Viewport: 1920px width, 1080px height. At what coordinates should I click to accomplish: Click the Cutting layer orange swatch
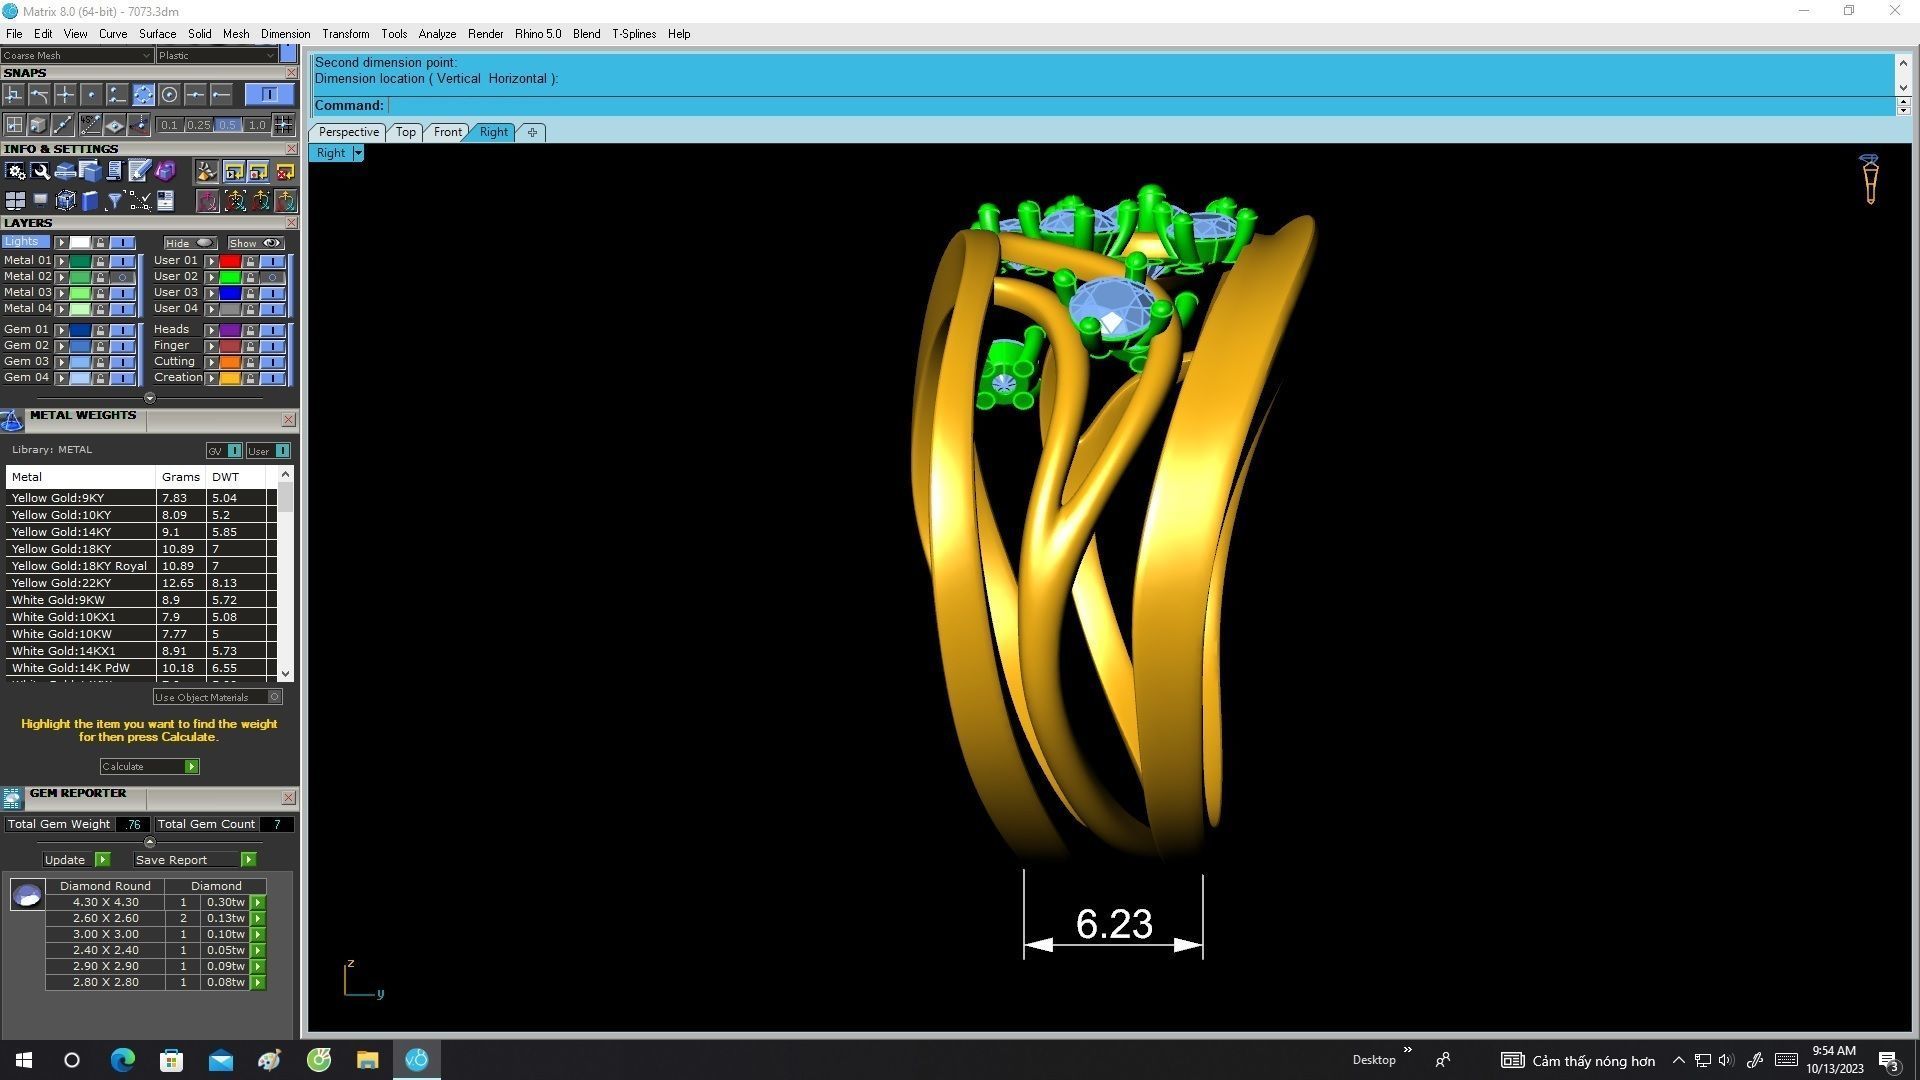click(230, 362)
